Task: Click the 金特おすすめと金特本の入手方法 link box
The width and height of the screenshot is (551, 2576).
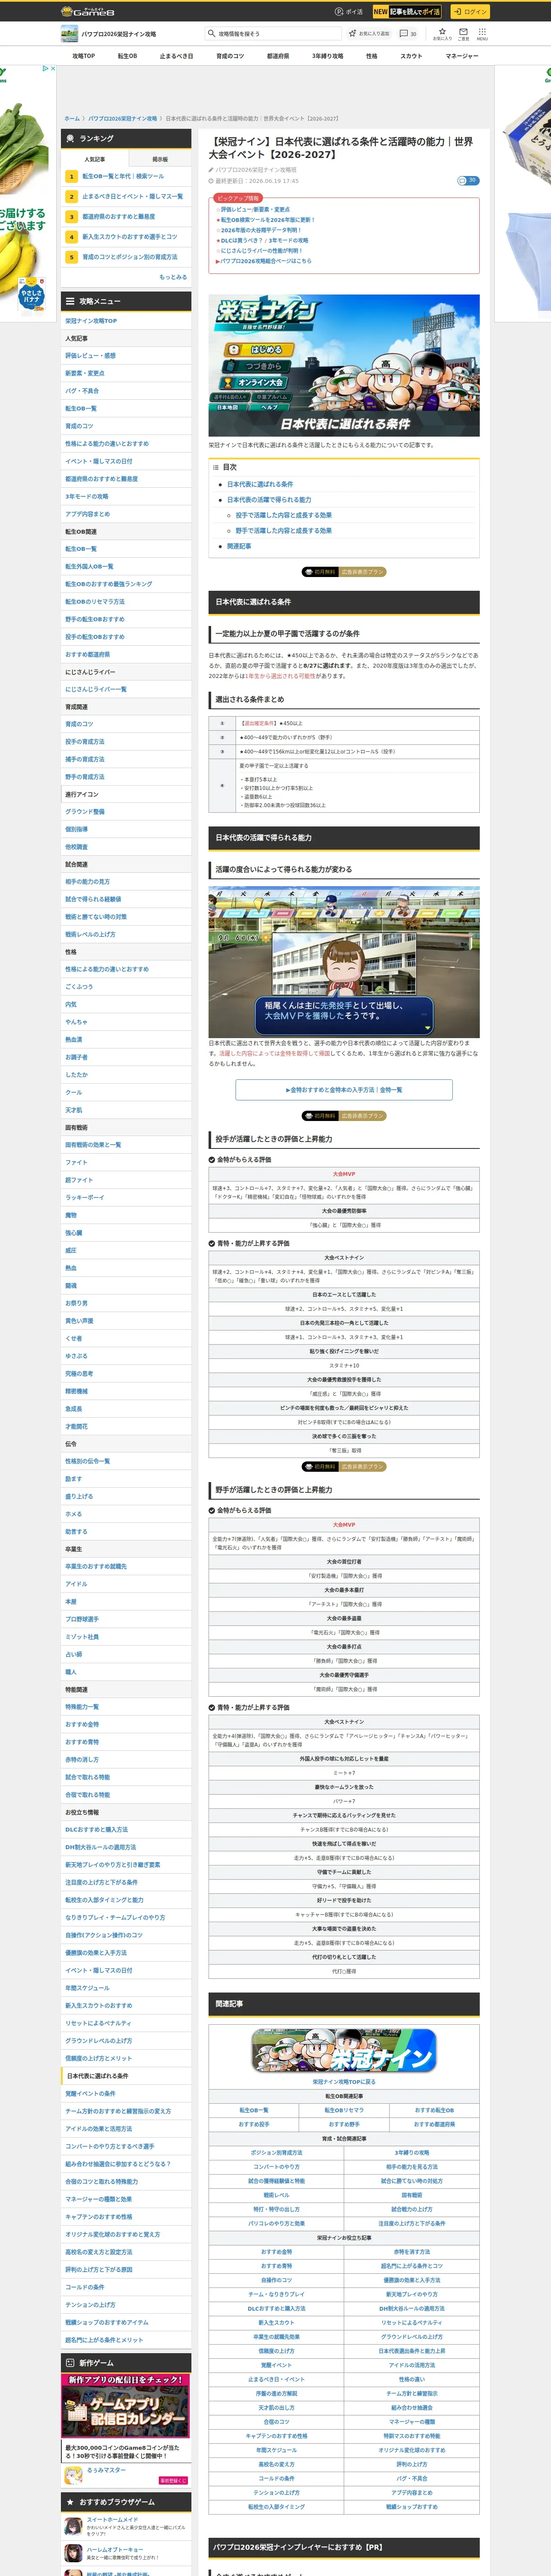Action: click(344, 1090)
